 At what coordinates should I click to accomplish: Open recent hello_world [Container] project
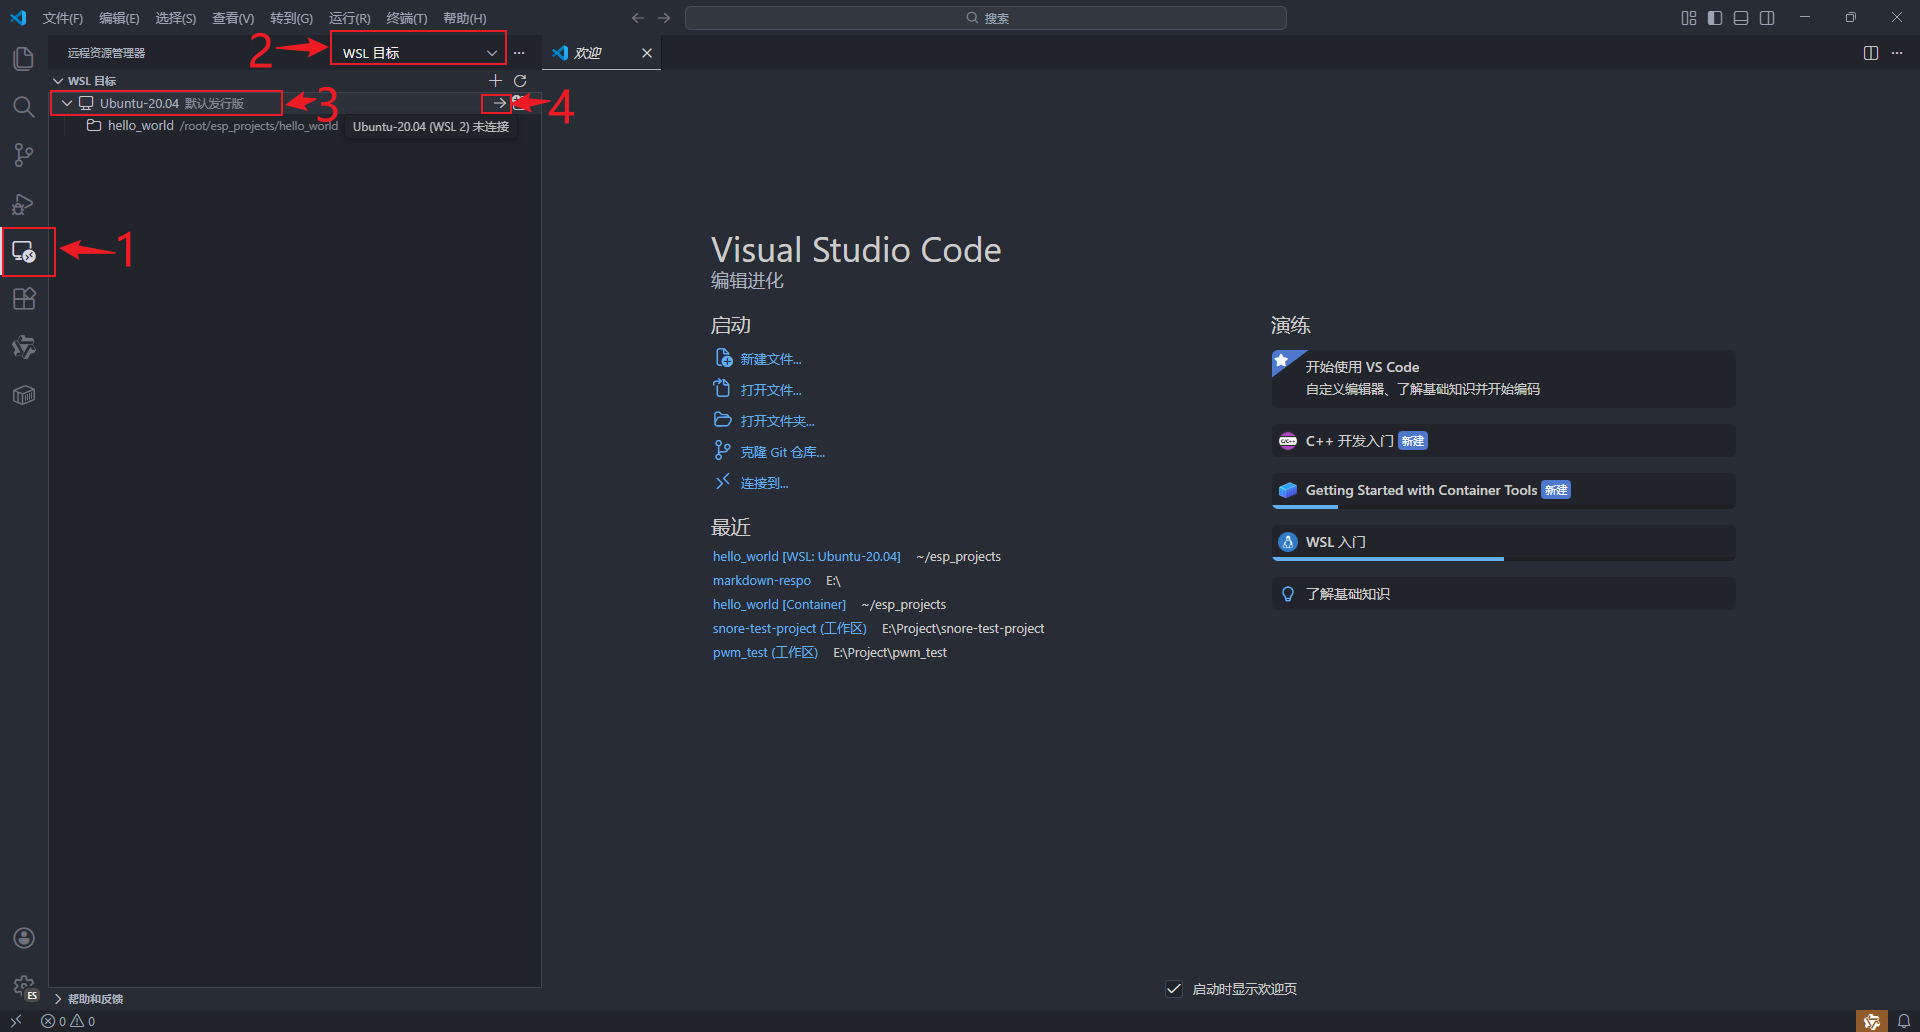click(779, 605)
